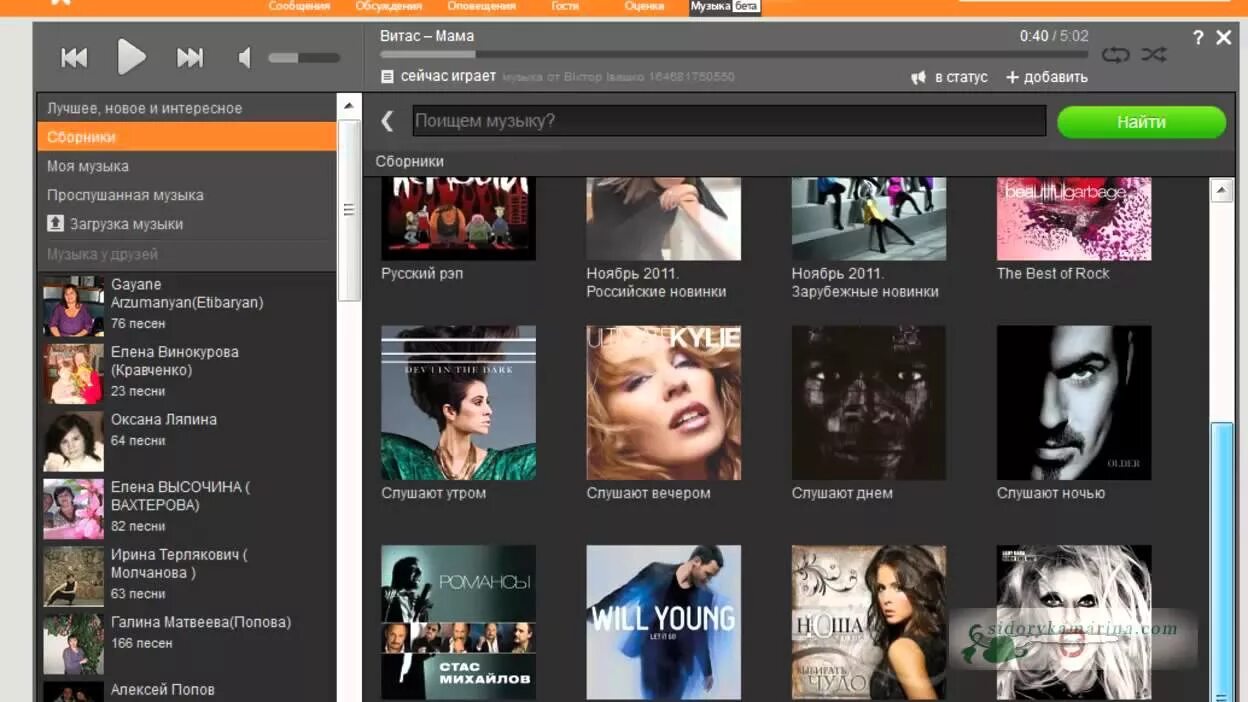Click Елена Винокурова's avatar photo
Viewport: 1248px width, 702px height.
coord(73,374)
